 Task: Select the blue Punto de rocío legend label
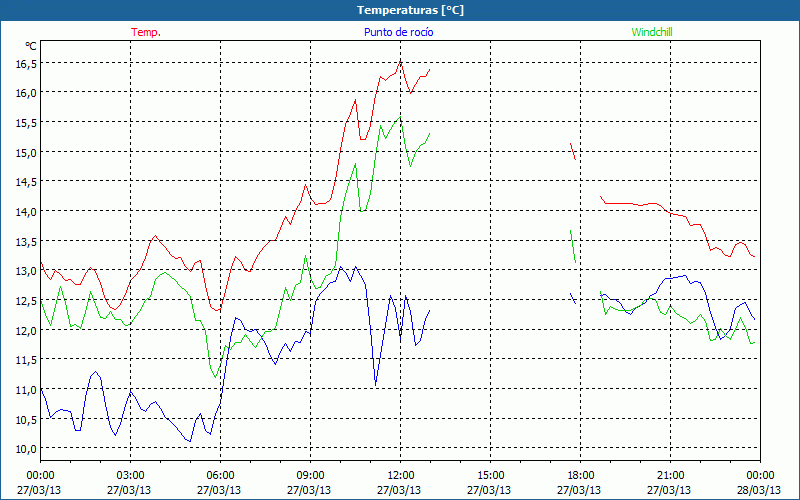pyautogui.click(x=398, y=32)
